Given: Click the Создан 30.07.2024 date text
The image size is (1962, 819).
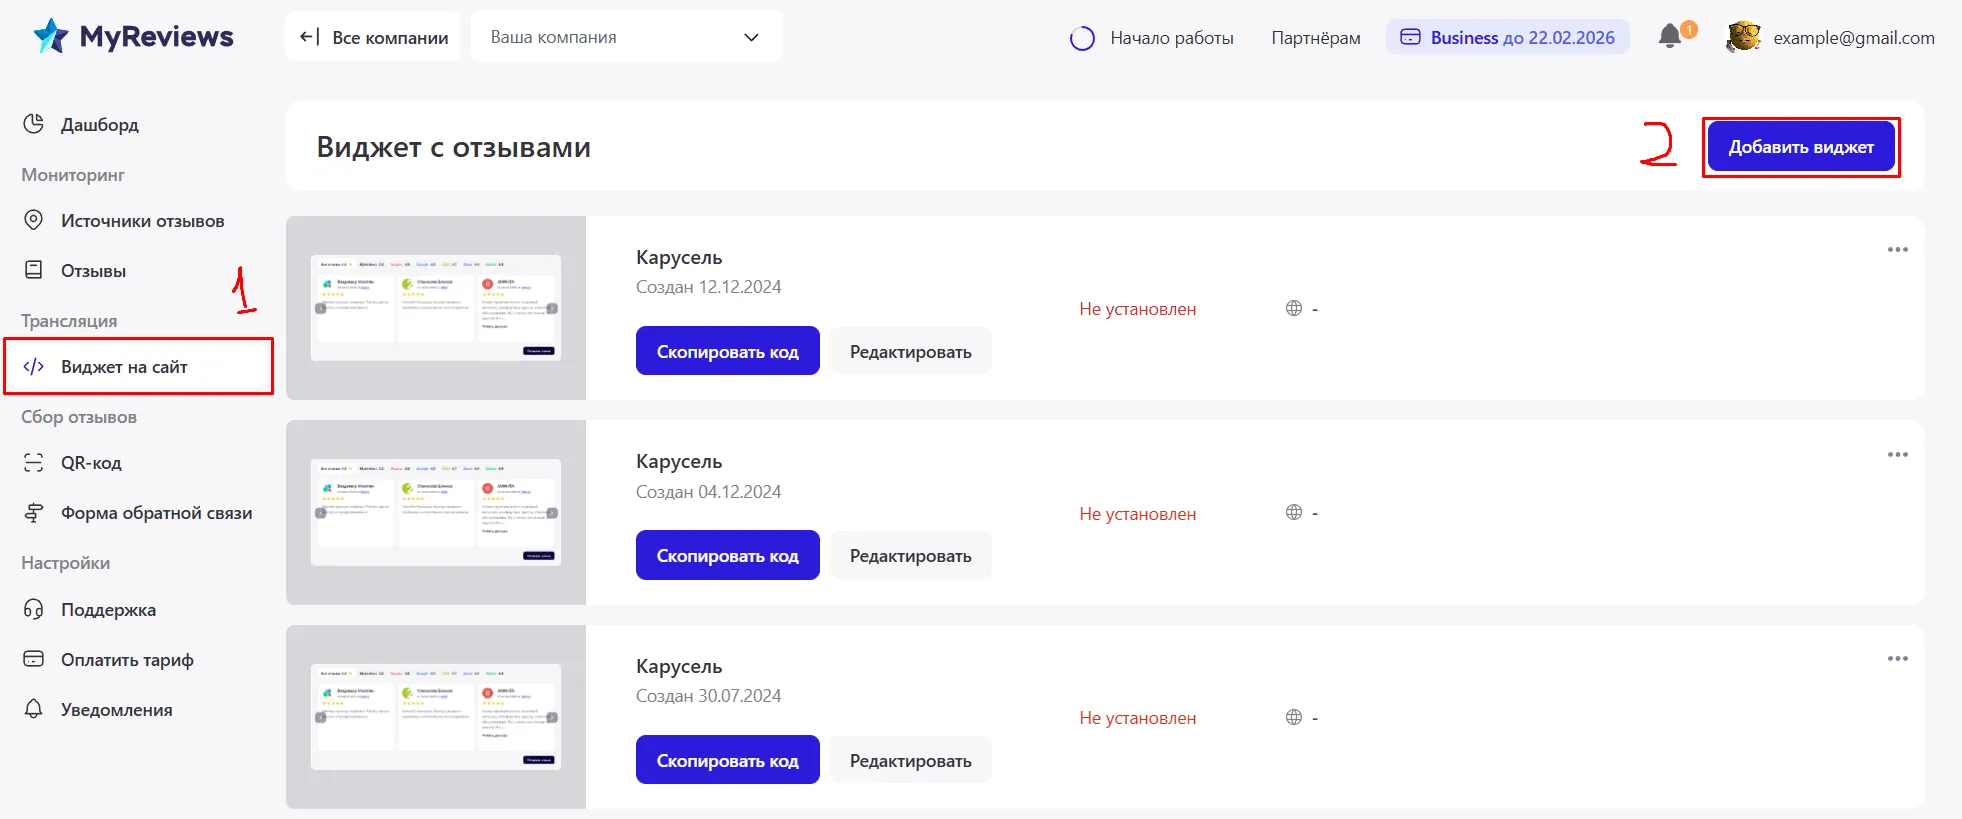Looking at the screenshot, I should point(709,696).
